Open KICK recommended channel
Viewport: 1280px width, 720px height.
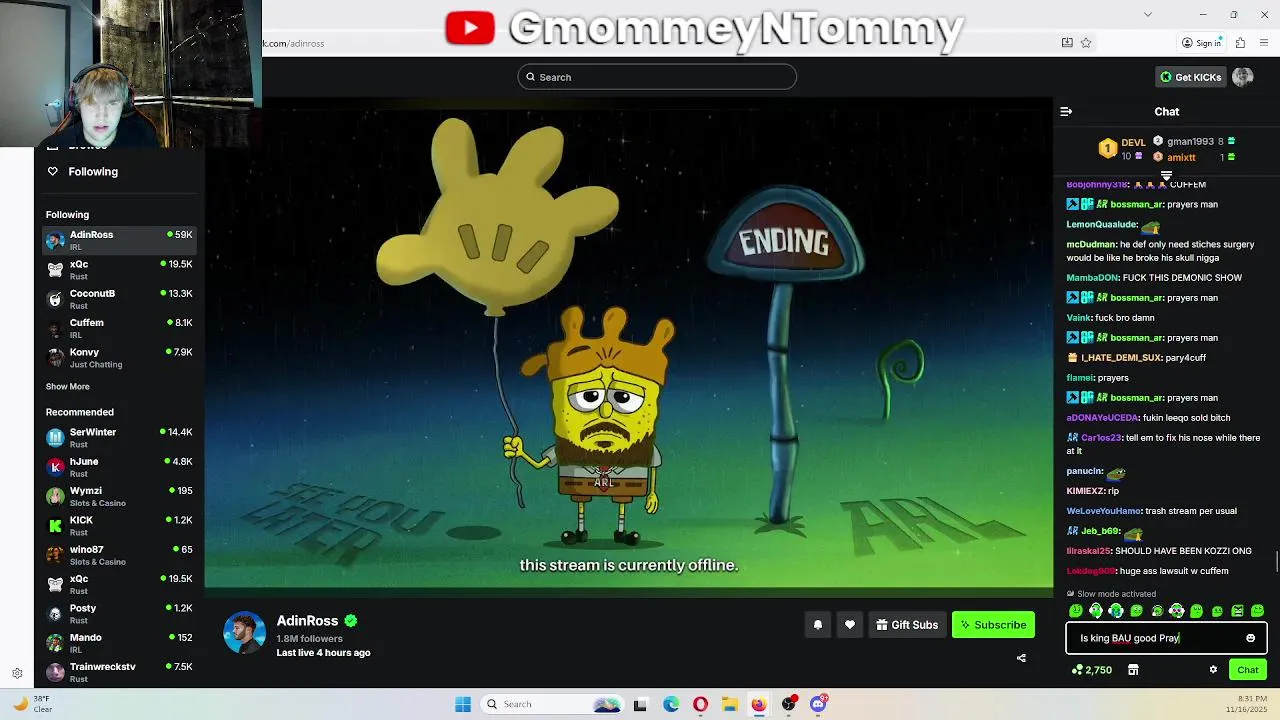click(x=119, y=525)
